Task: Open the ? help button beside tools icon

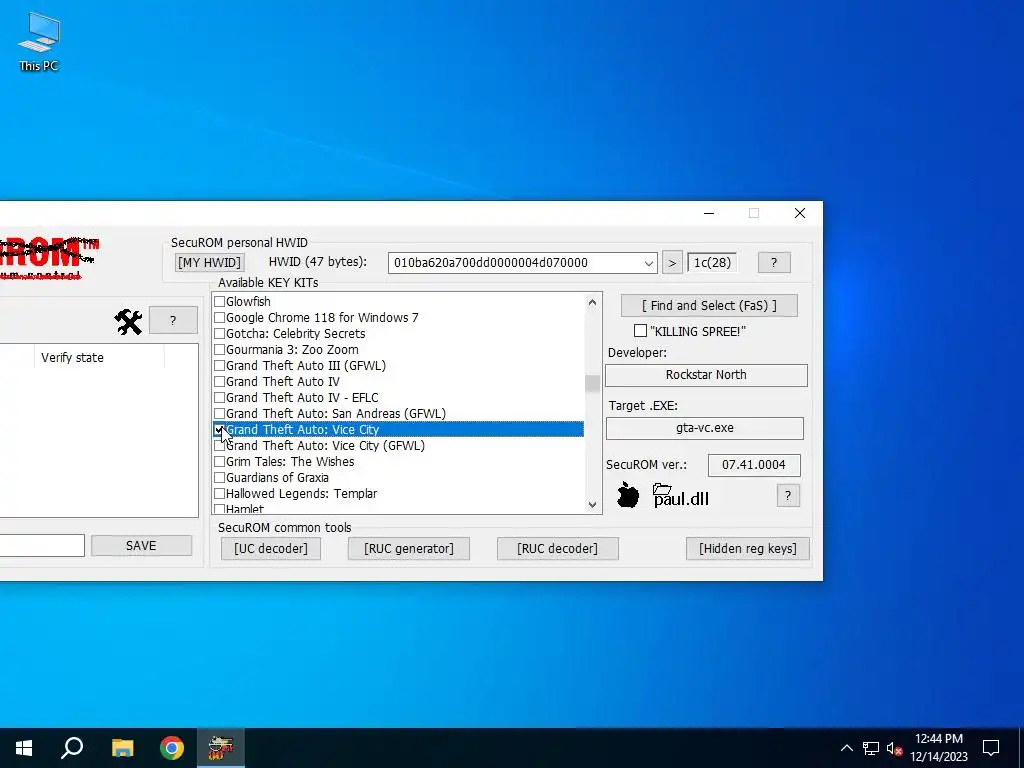Action: click(x=172, y=321)
